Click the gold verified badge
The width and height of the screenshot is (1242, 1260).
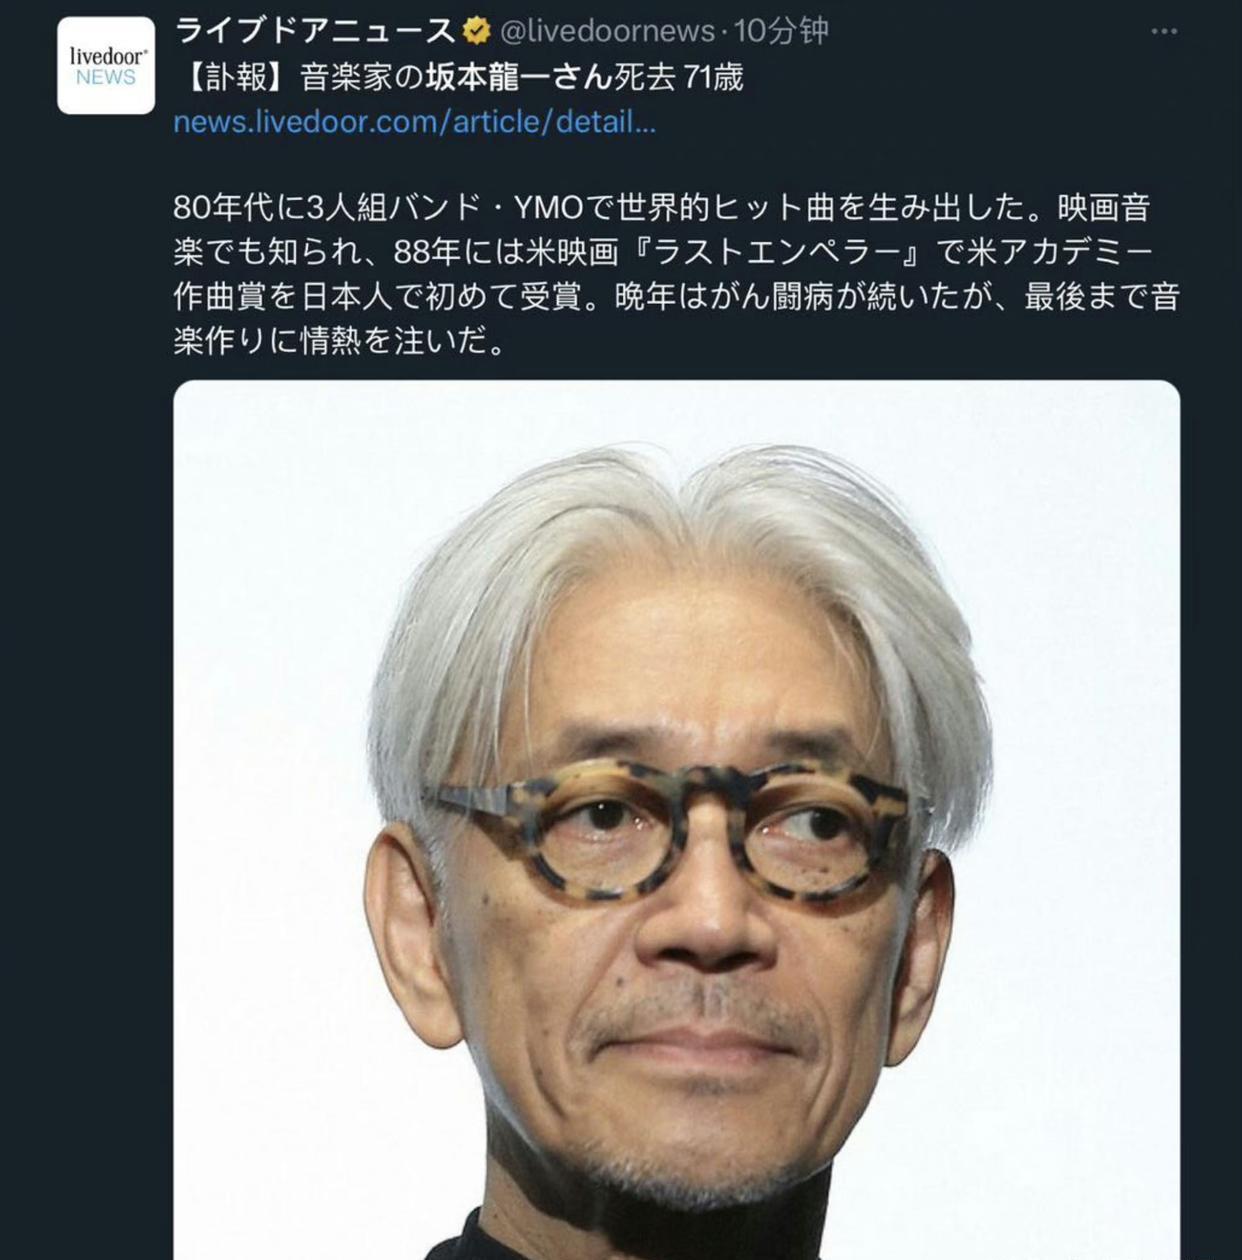(x=476, y=31)
